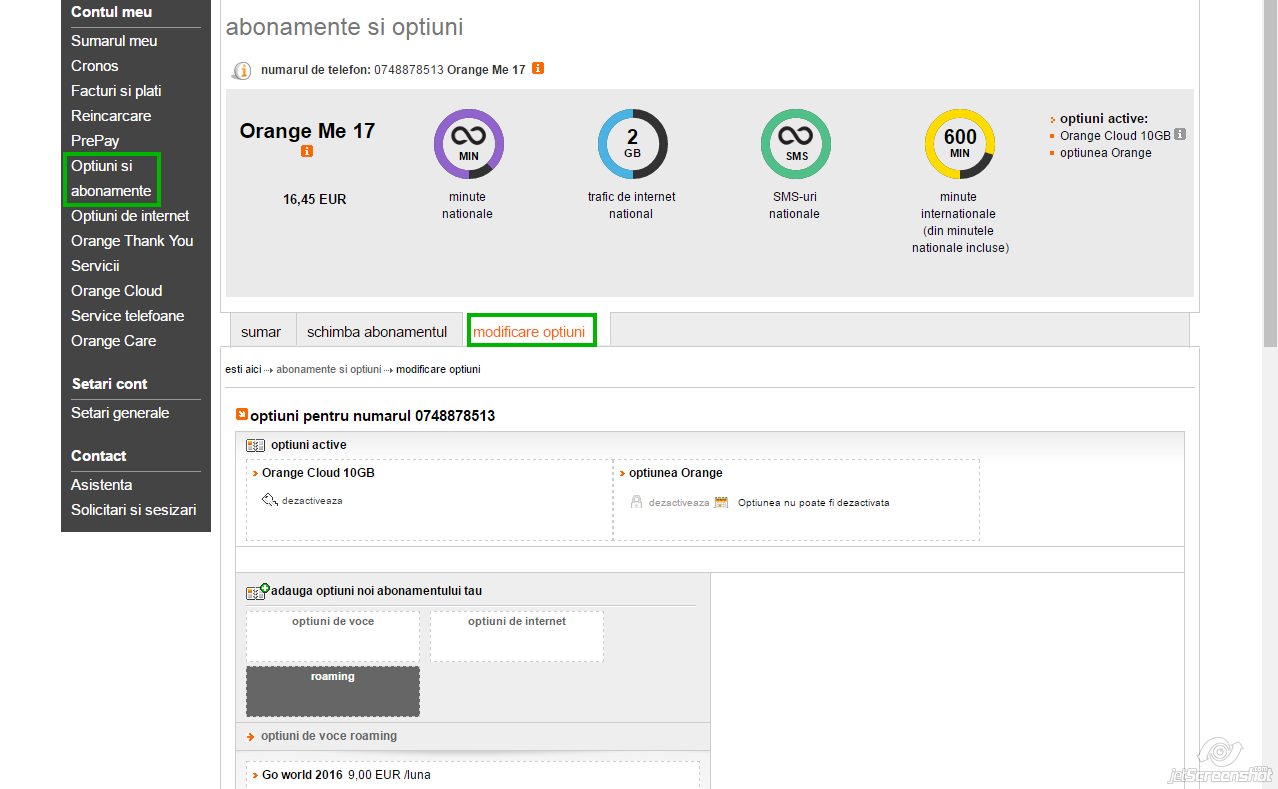Click the add-options icon beside 'adauga optiuni noi'

tap(258, 592)
